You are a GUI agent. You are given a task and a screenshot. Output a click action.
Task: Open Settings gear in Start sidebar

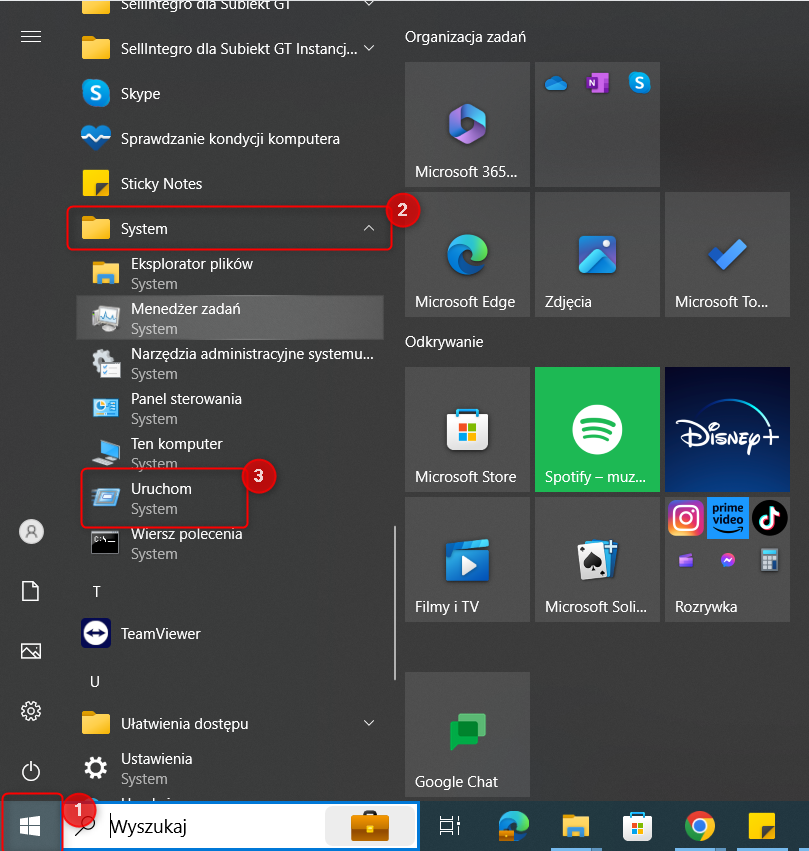pos(31,711)
